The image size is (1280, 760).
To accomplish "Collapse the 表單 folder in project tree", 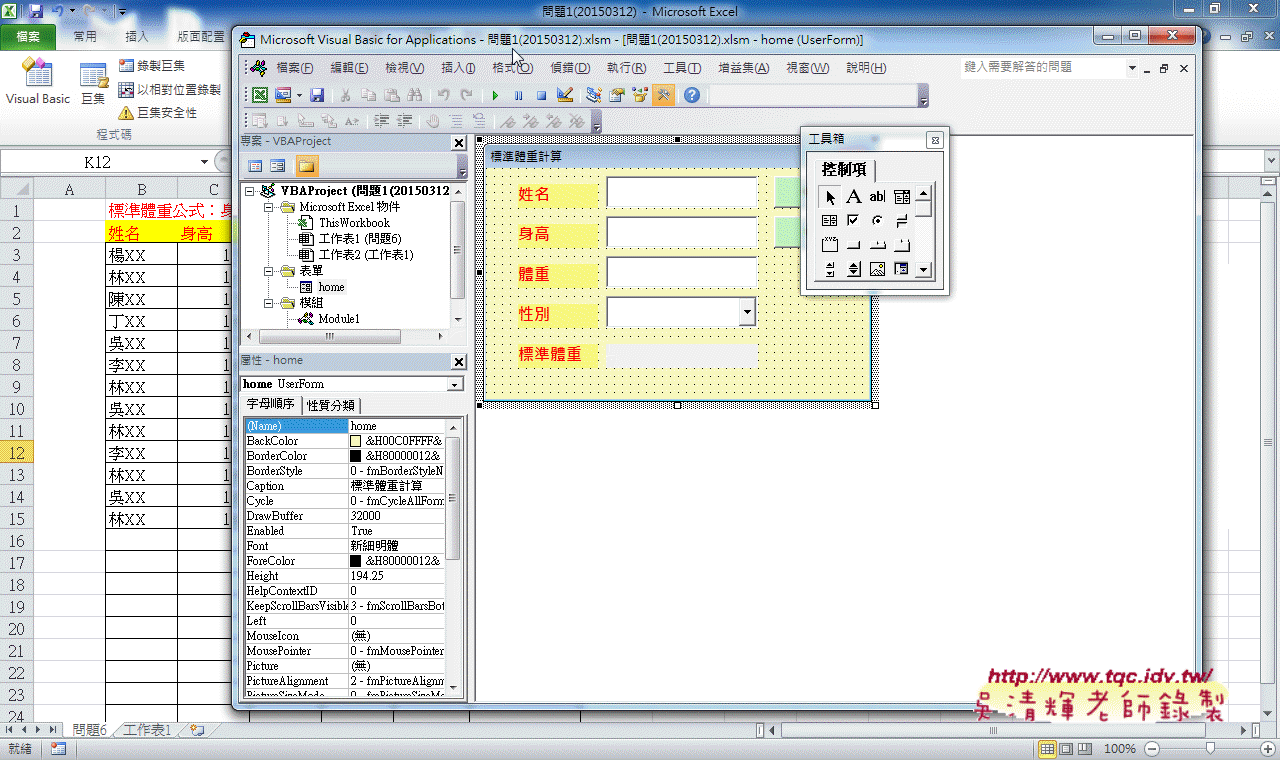I will click(x=269, y=271).
